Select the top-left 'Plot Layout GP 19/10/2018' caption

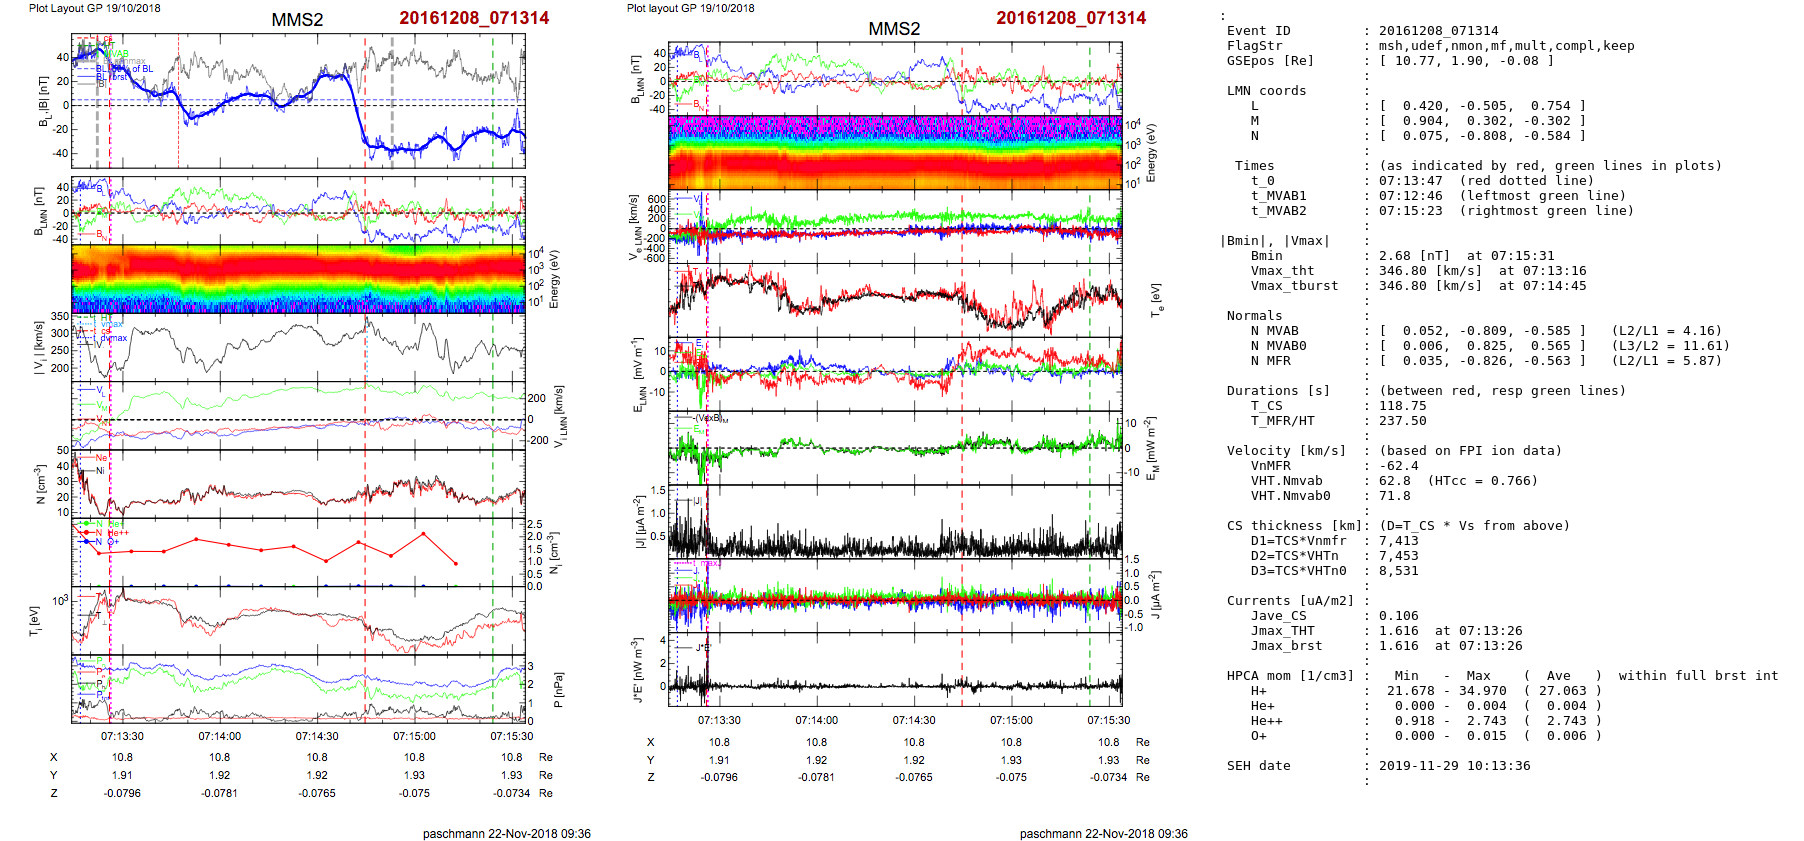tap(94, 8)
